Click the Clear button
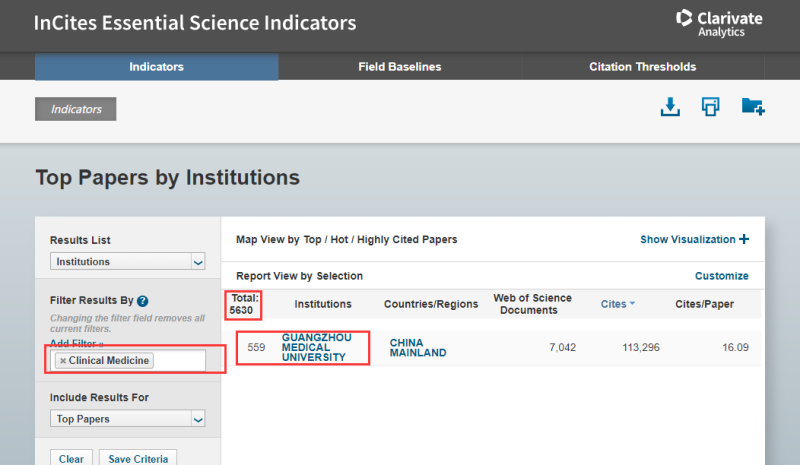This screenshot has width=800, height=465. (x=71, y=458)
